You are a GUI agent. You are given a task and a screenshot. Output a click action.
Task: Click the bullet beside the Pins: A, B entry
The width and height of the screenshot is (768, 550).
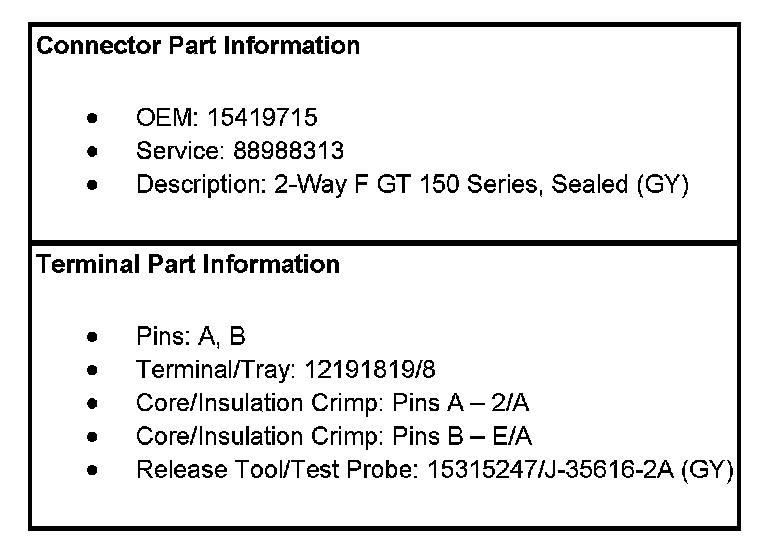(x=93, y=336)
